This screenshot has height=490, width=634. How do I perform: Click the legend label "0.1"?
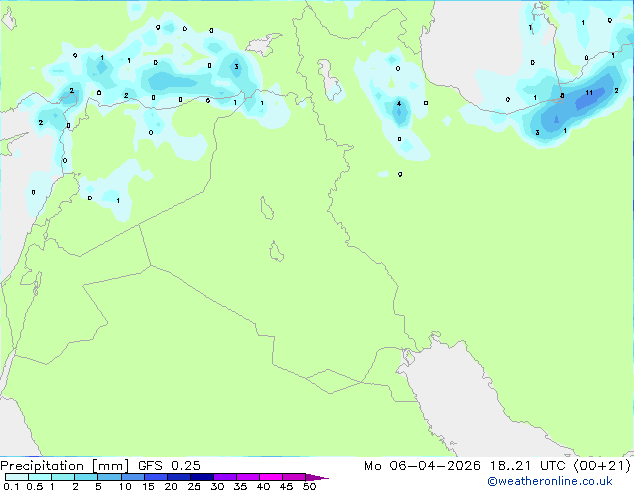click(x=11, y=486)
